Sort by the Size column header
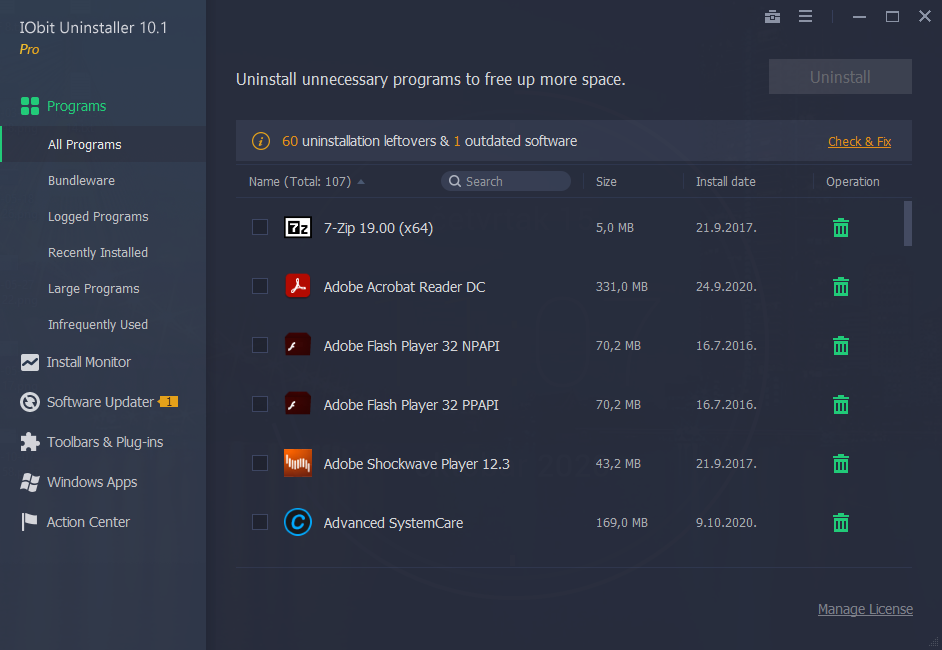This screenshot has height=650, width=942. (606, 181)
